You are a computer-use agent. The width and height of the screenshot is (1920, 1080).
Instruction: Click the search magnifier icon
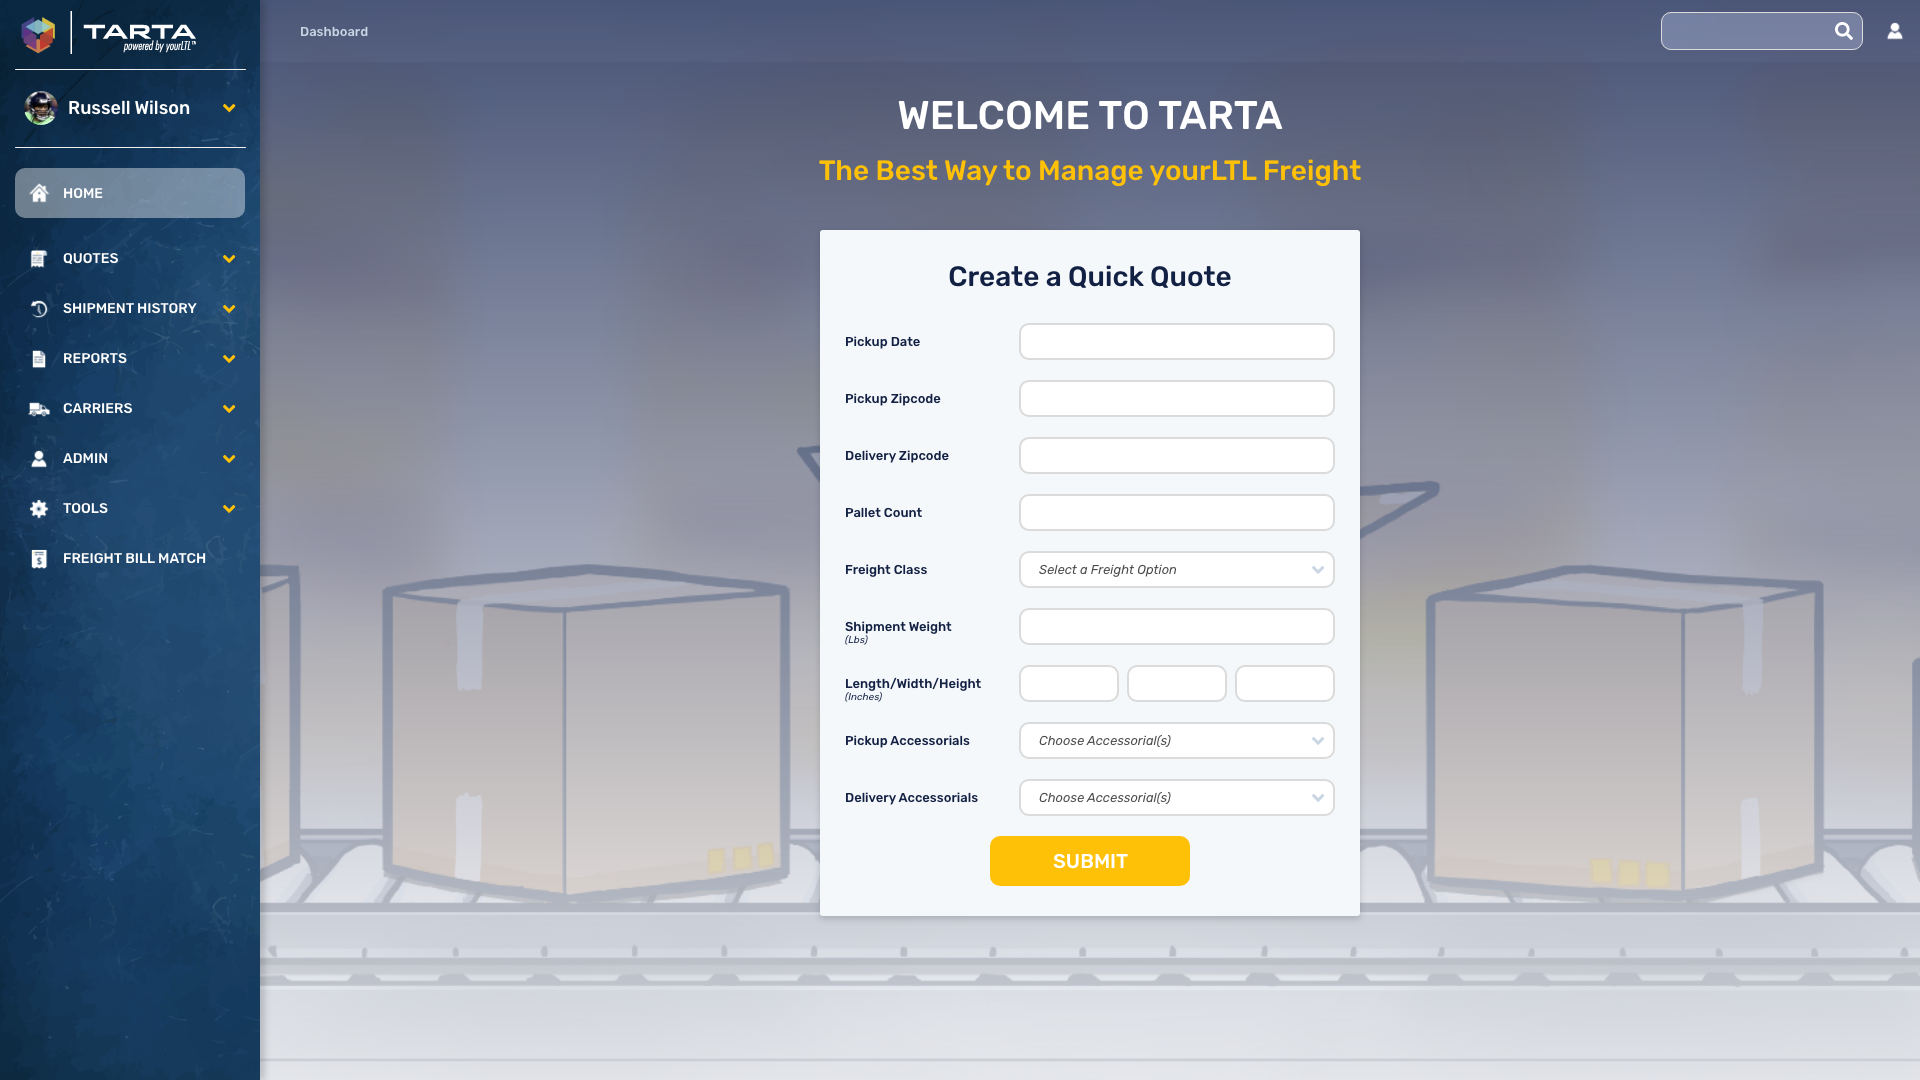click(1843, 31)
